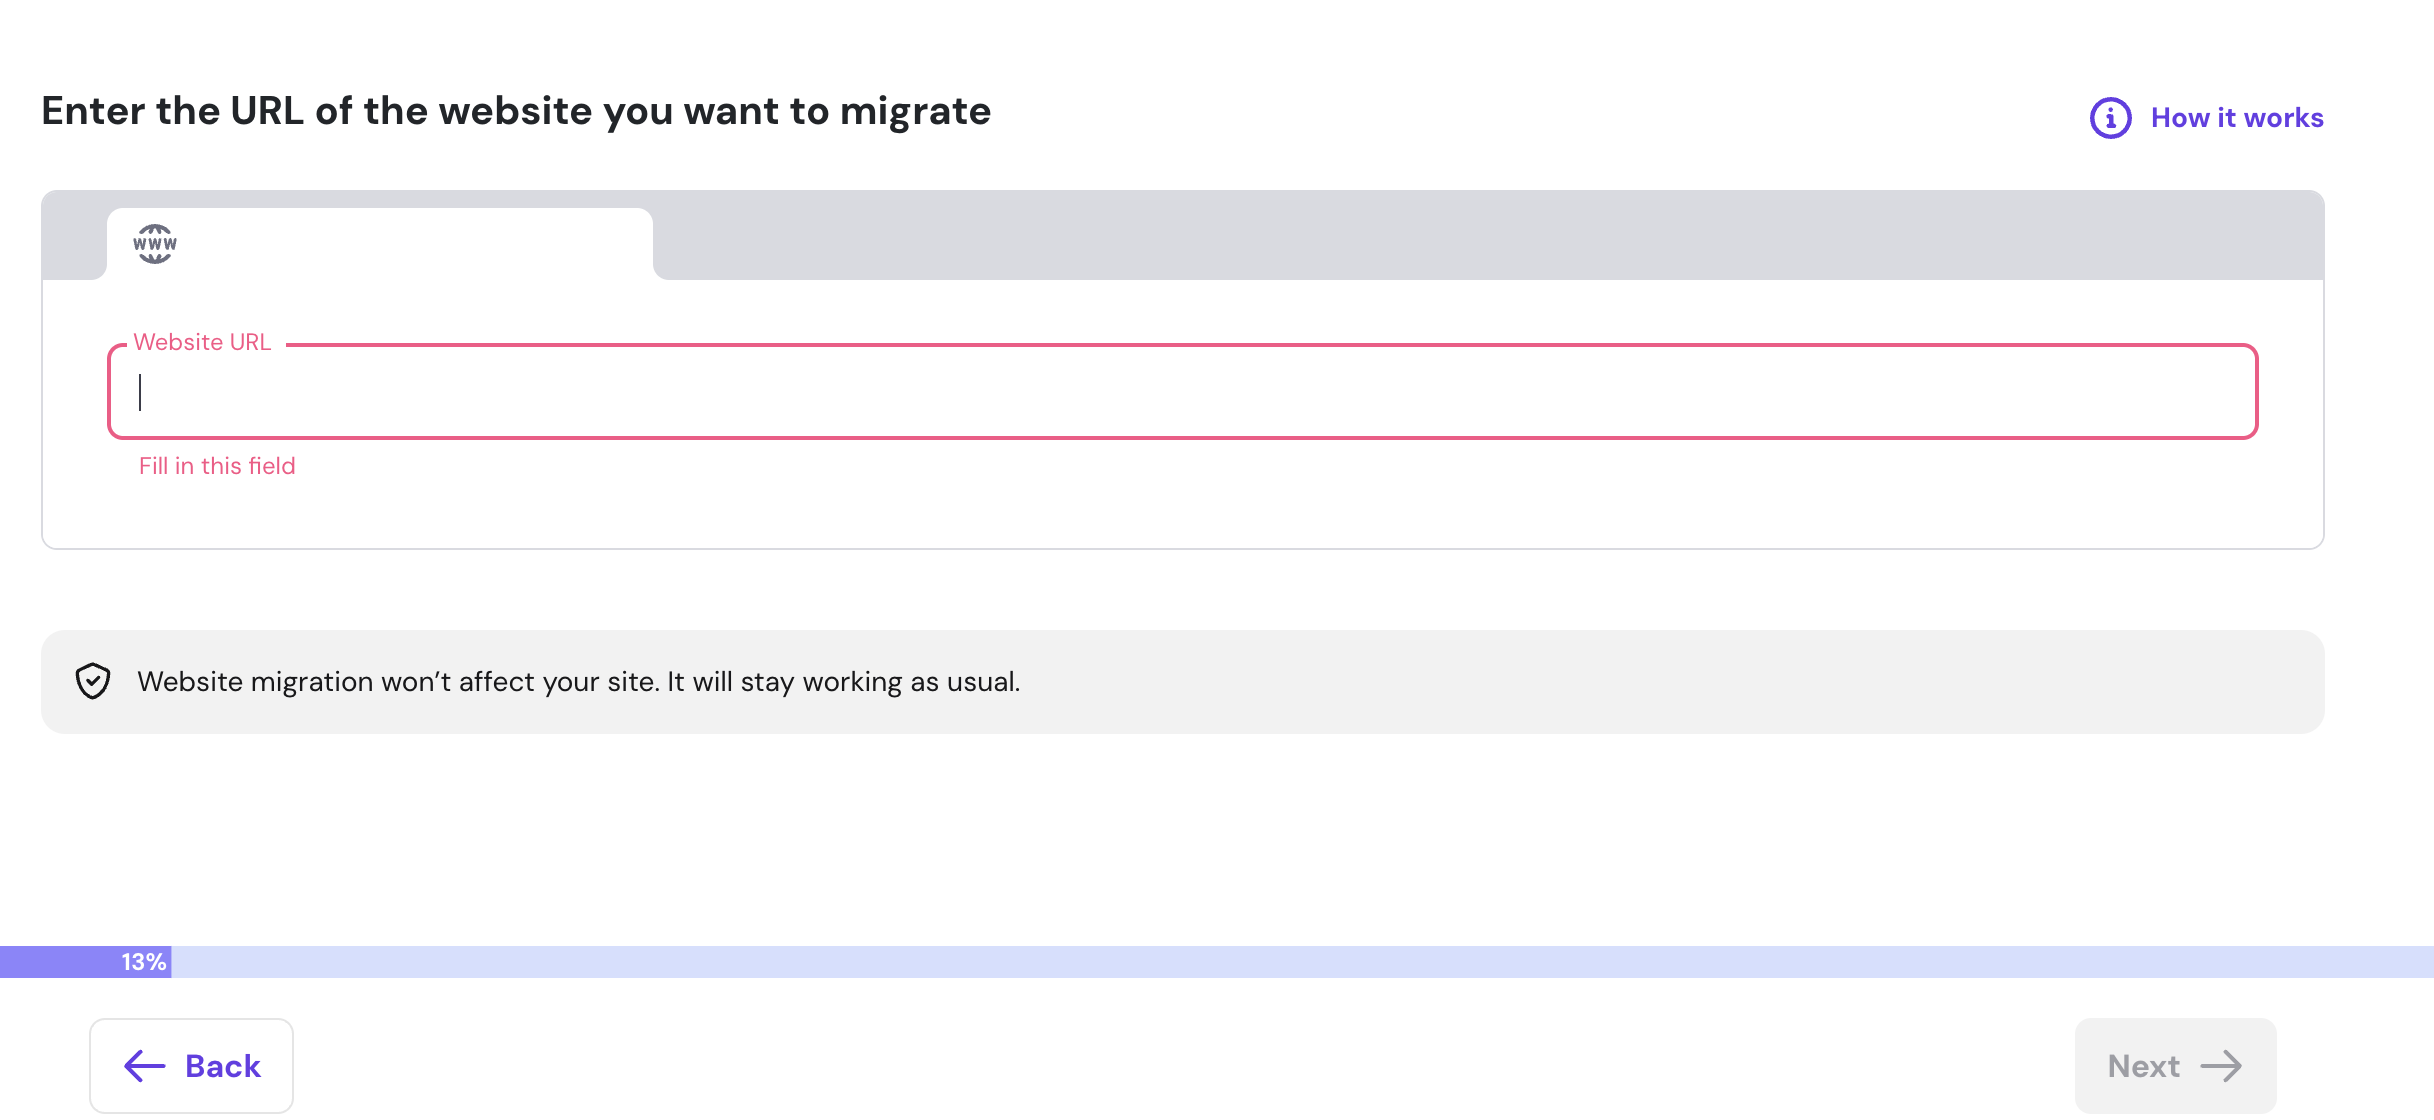Image resolution: width=2434 pixels, height=1120 pixels.
Task: Click empty card space below error message
Action: (1182, 512)
